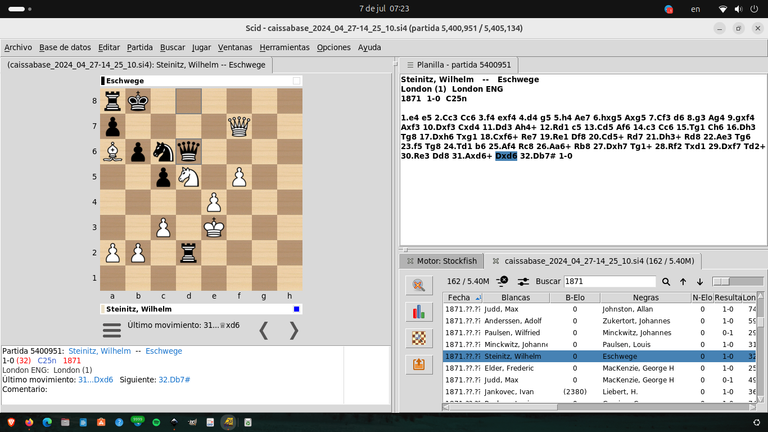Click the game list position slider
Image resolution: width=768 pixels, height=432 pixels.
[x=738, y=281]
